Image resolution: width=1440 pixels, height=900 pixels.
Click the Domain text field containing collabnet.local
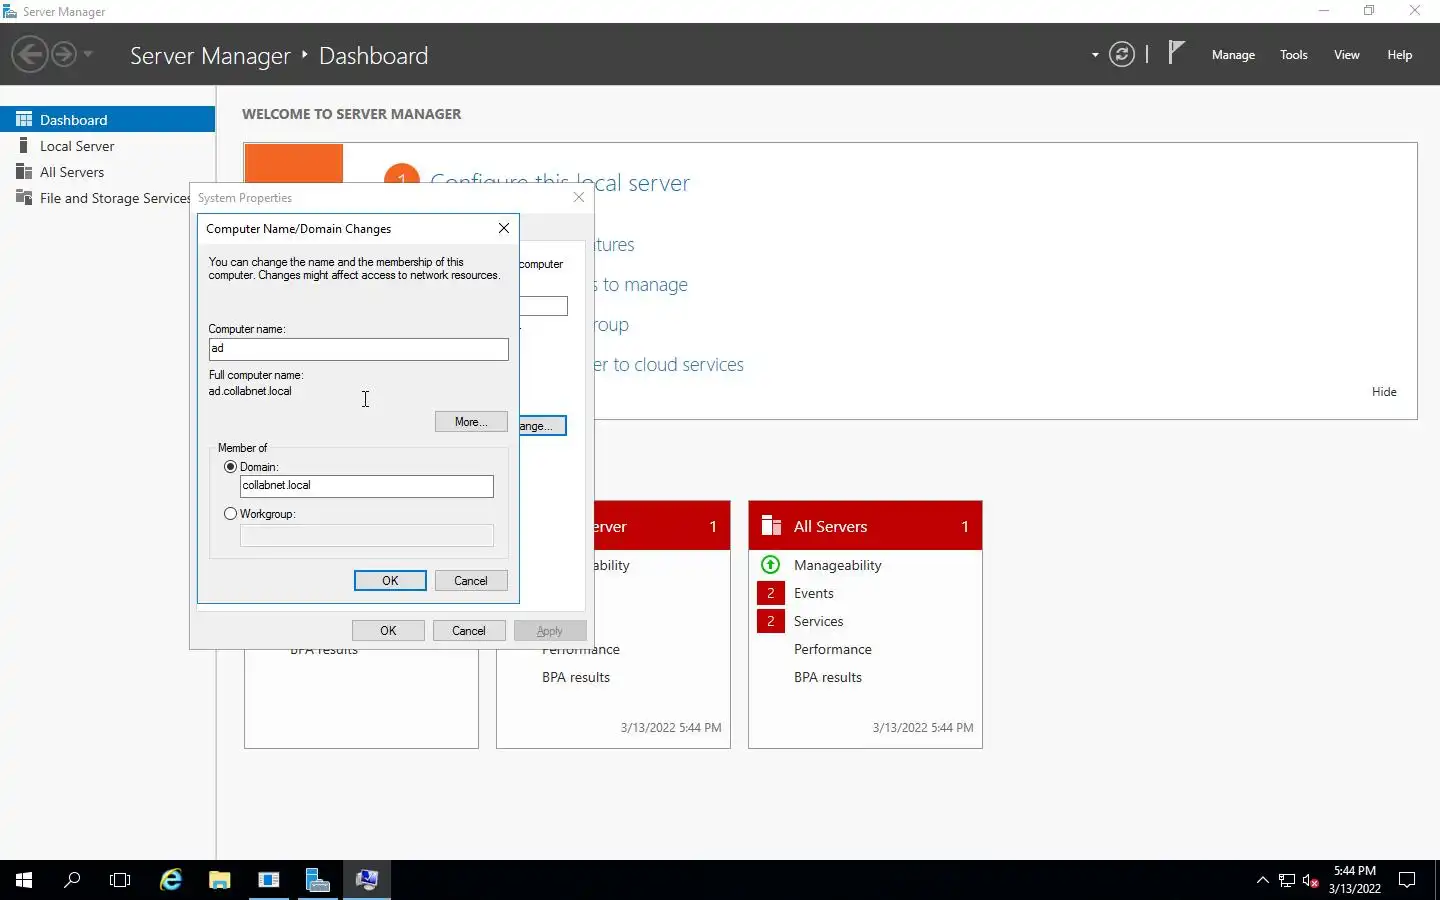366,486
